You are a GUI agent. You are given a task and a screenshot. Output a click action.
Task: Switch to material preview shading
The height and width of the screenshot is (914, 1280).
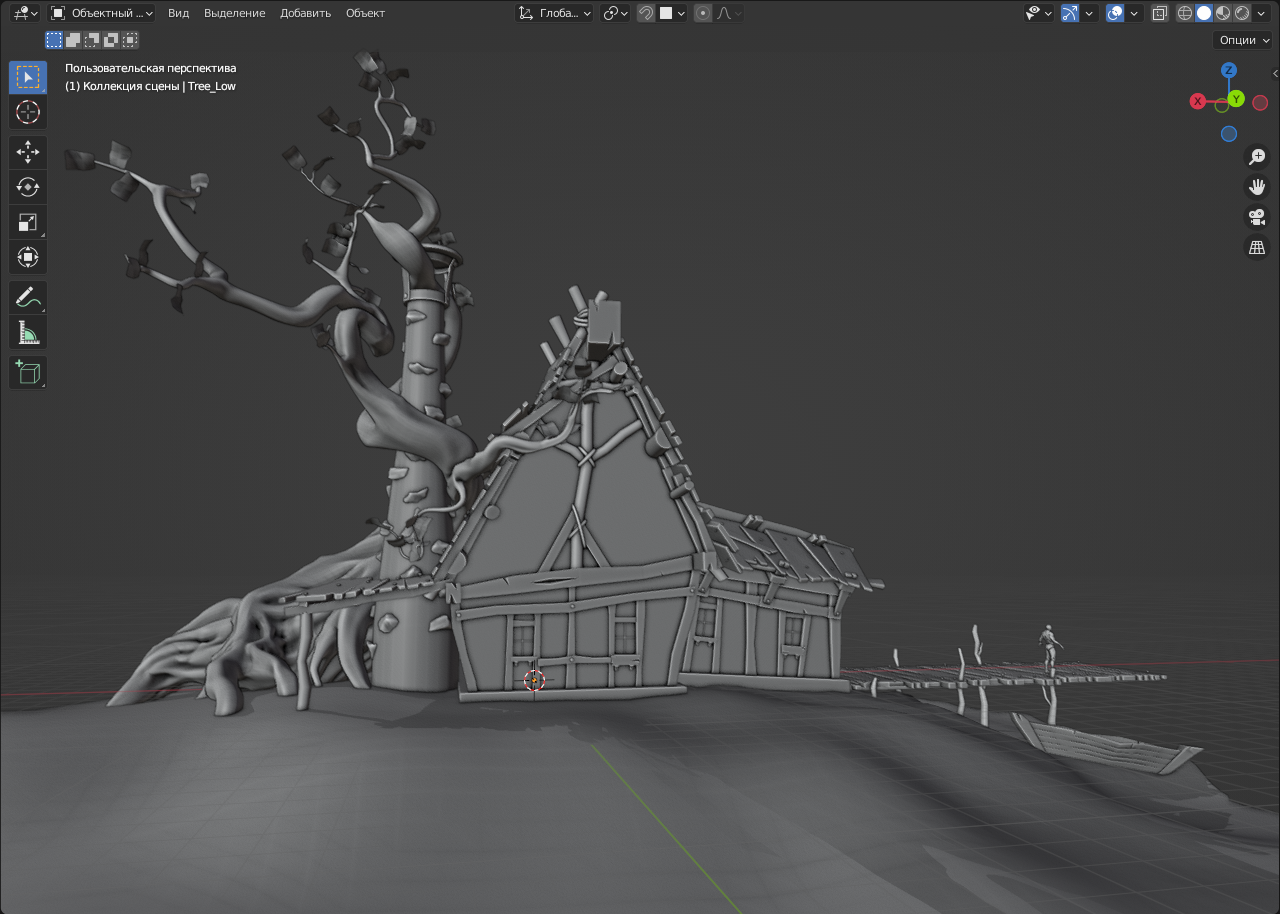pos(1223,13)
